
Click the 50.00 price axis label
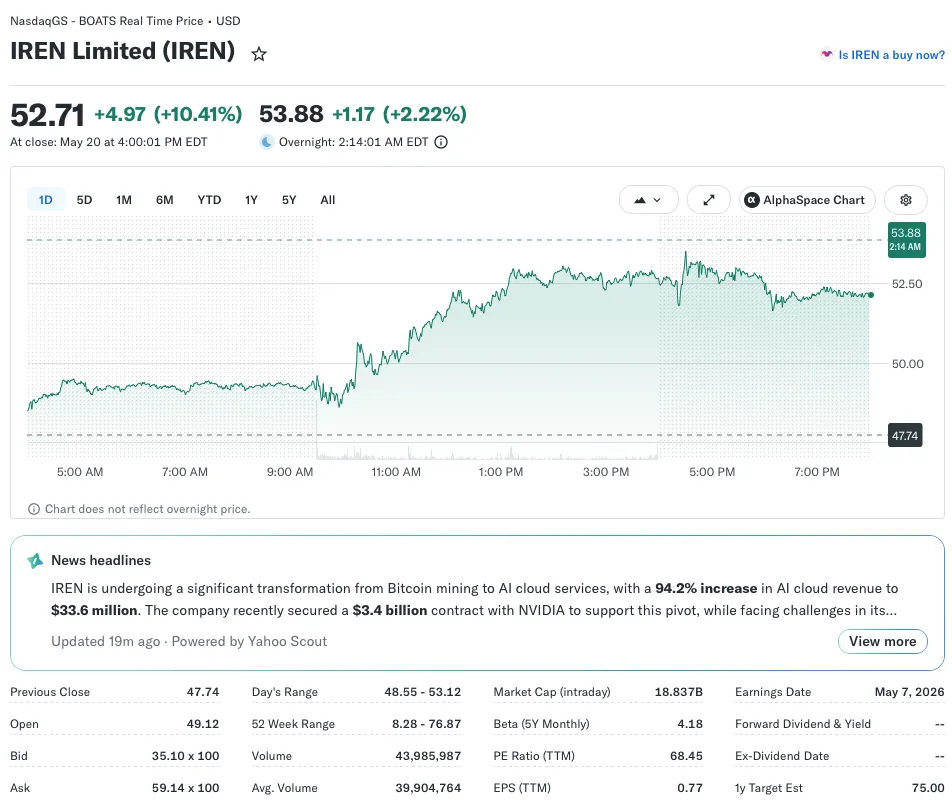pos(908,364)
